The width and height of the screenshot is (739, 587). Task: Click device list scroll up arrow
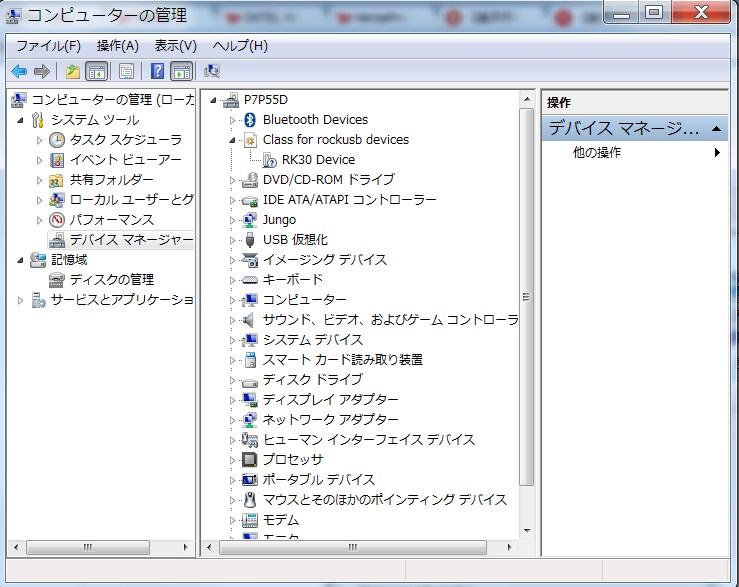(x=527, y=99)
